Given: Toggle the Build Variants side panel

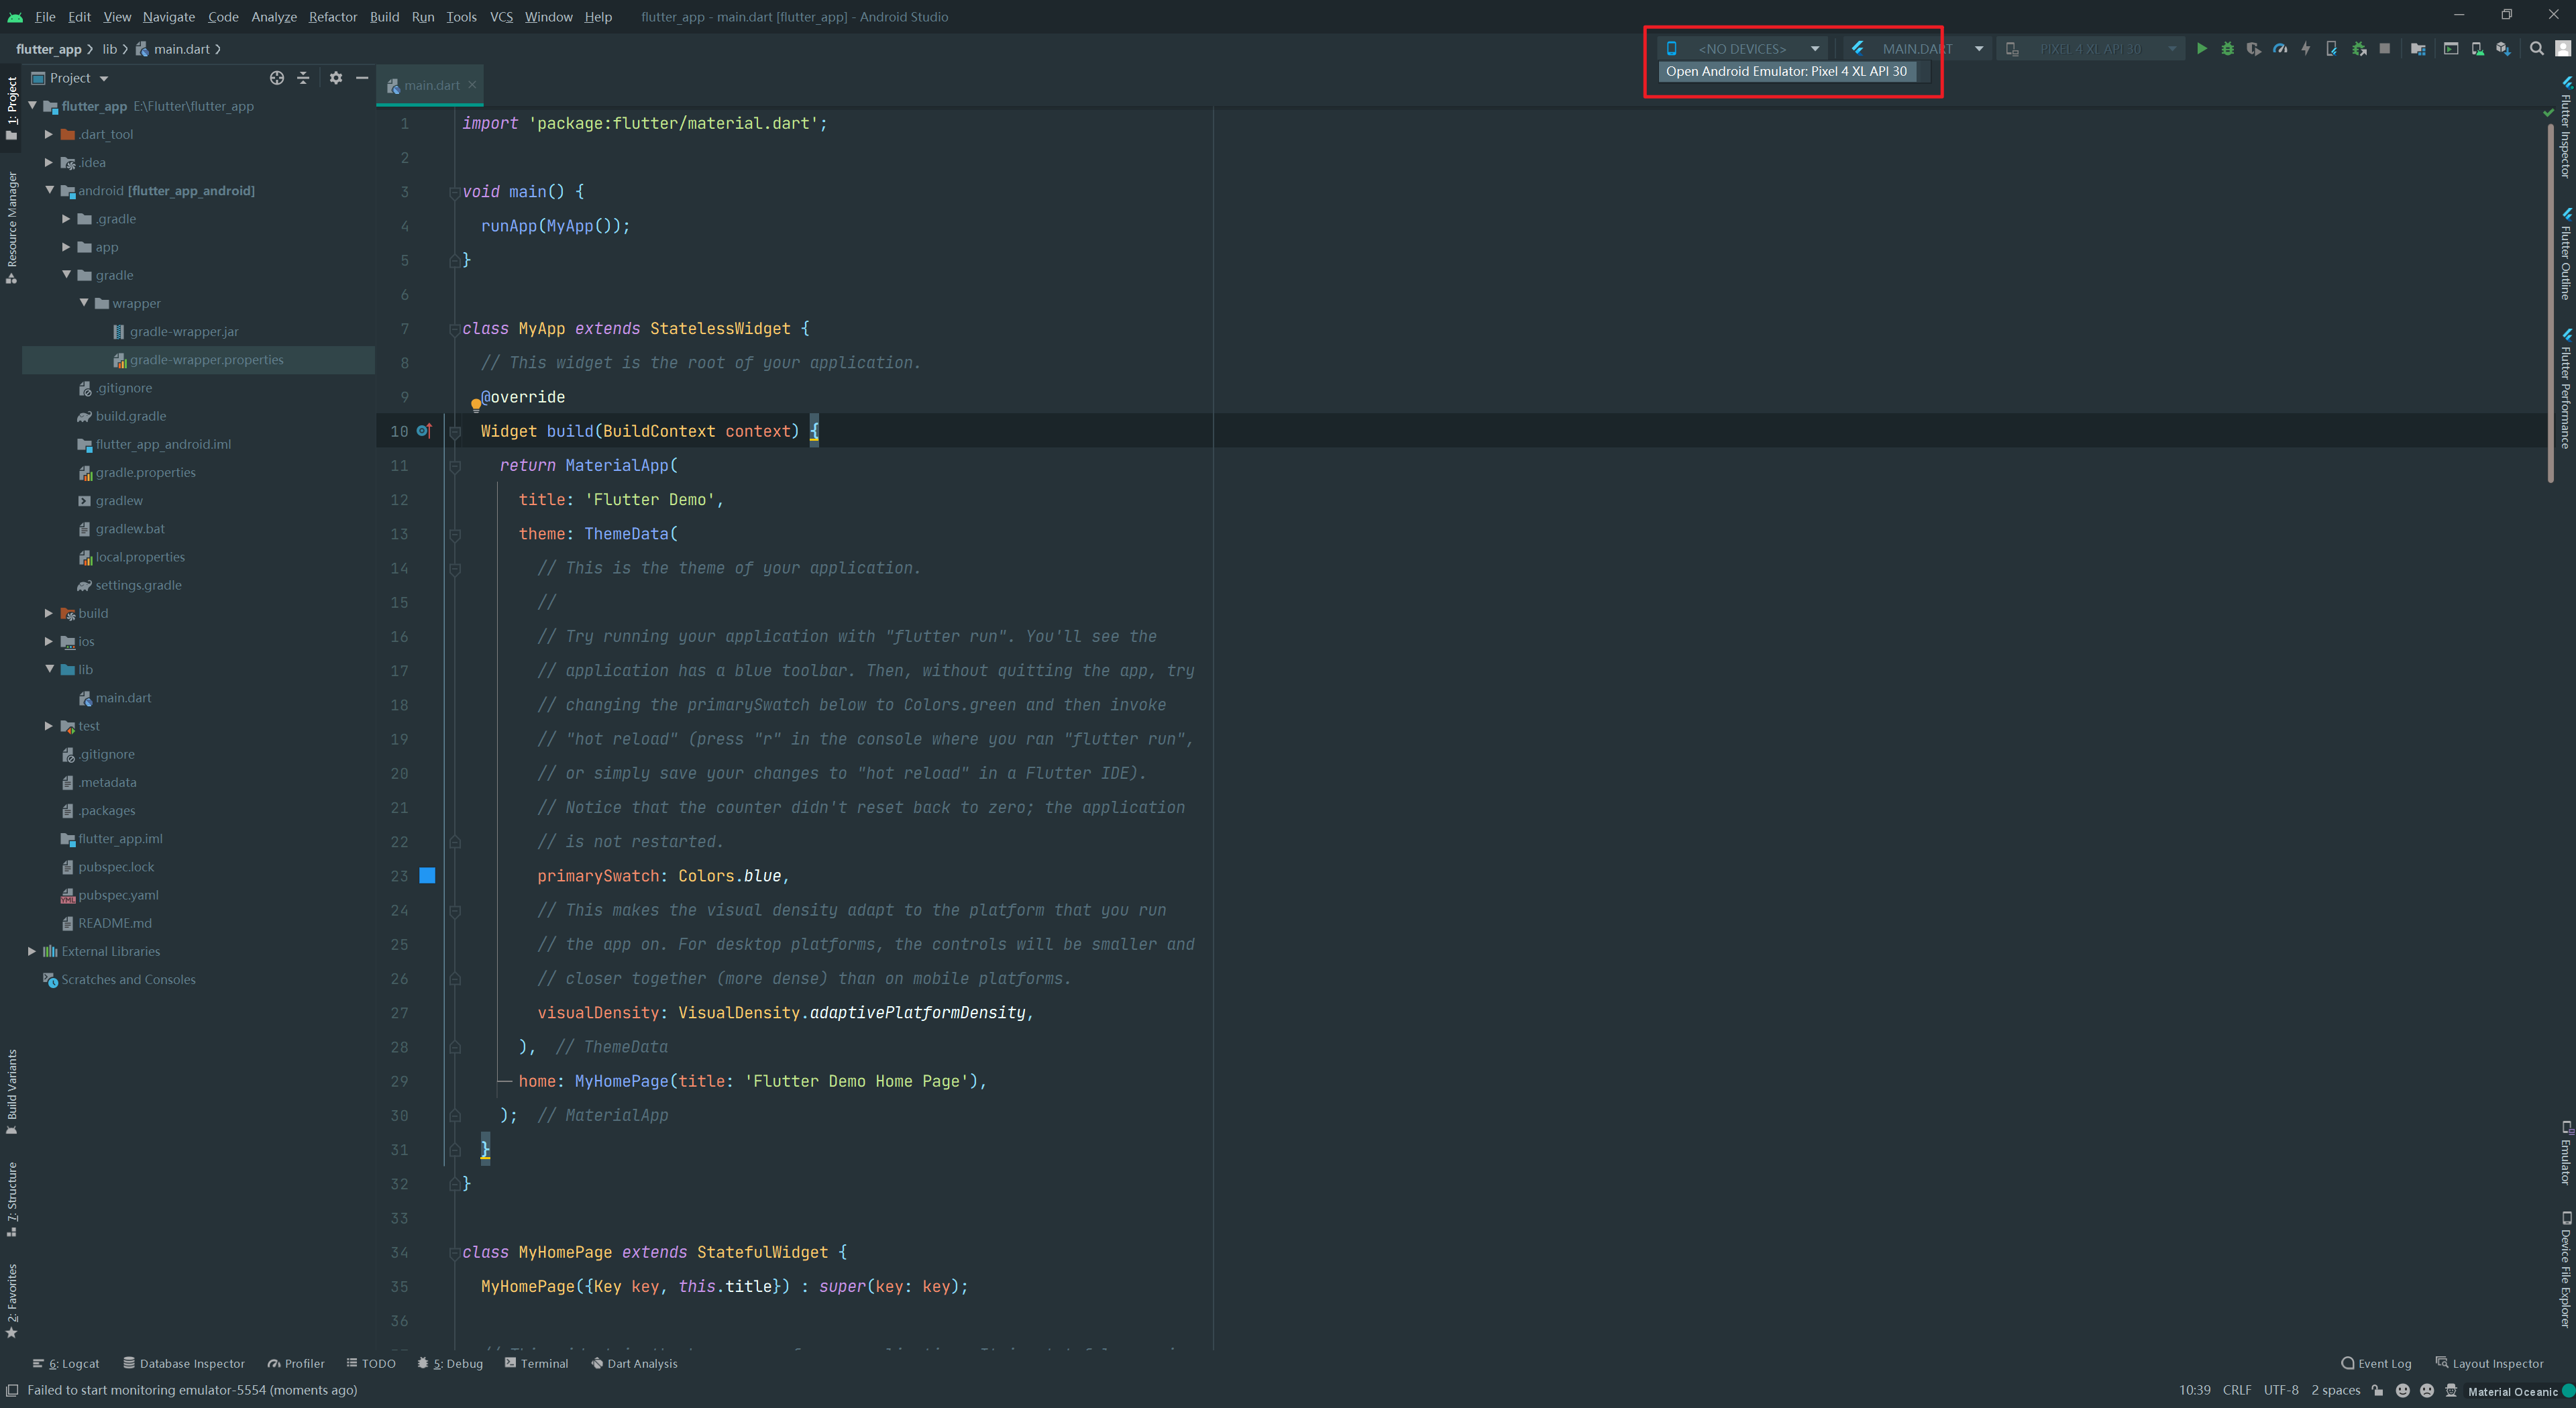Looking at the screenshot, I should point(11,1092).
